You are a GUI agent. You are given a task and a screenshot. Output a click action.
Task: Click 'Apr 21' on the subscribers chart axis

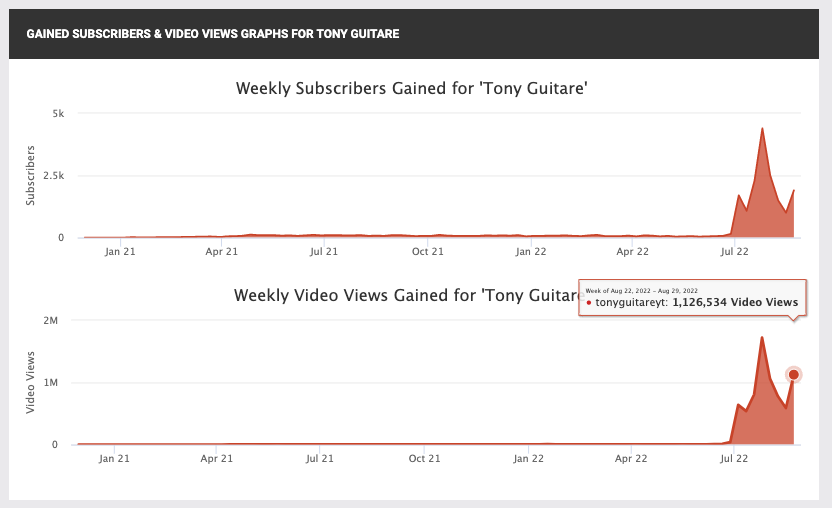pos(222,252)
